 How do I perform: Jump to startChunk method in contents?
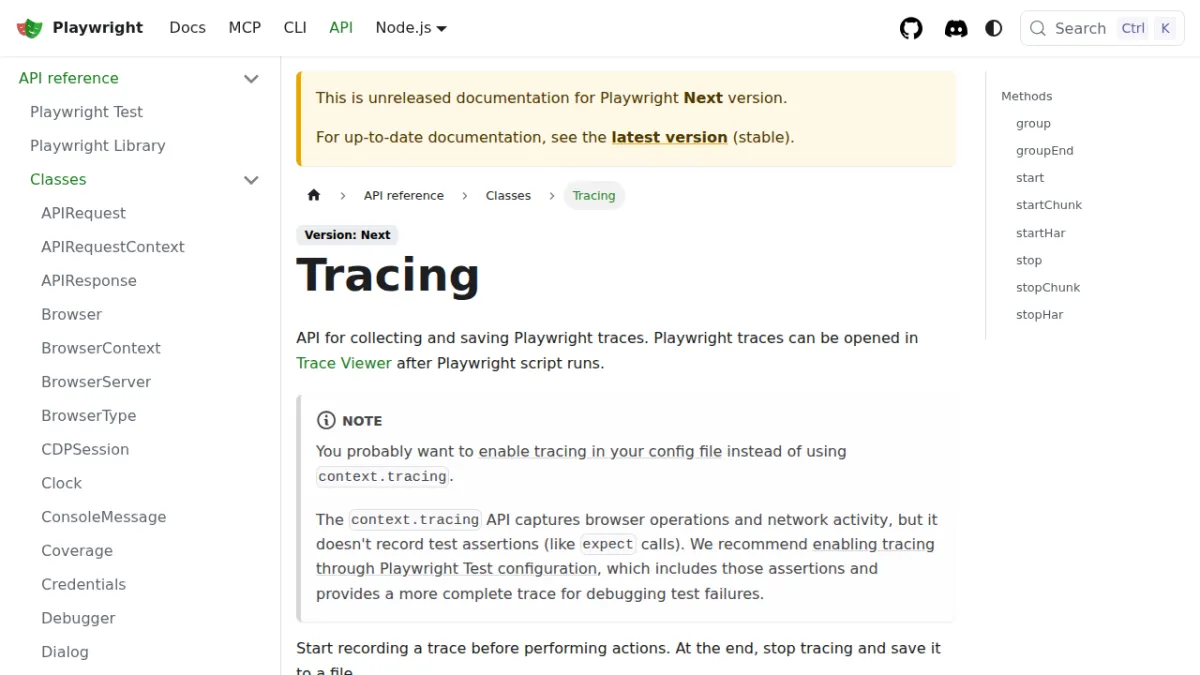[x=1049, y=205]
